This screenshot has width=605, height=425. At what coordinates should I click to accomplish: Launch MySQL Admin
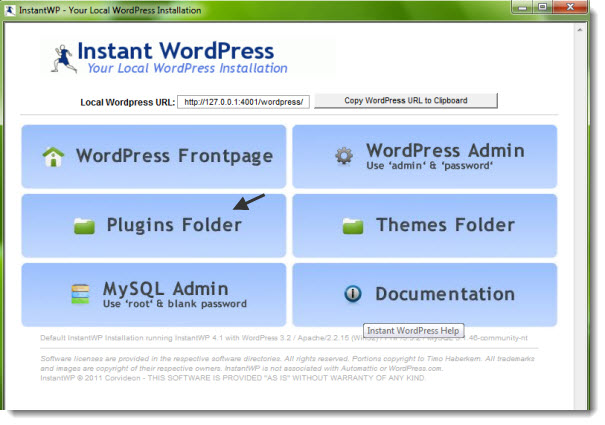pyautogui.click(x=154, y=295)
